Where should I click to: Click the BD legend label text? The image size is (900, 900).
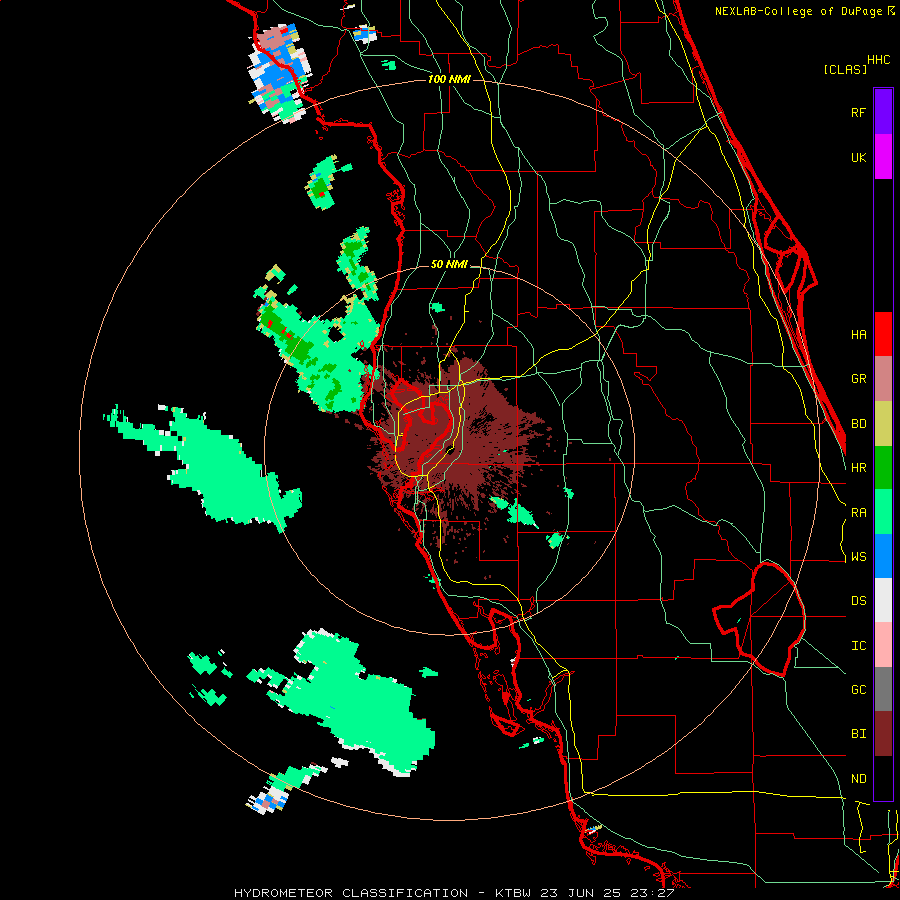pyautogui.click(x=858, y=424)
